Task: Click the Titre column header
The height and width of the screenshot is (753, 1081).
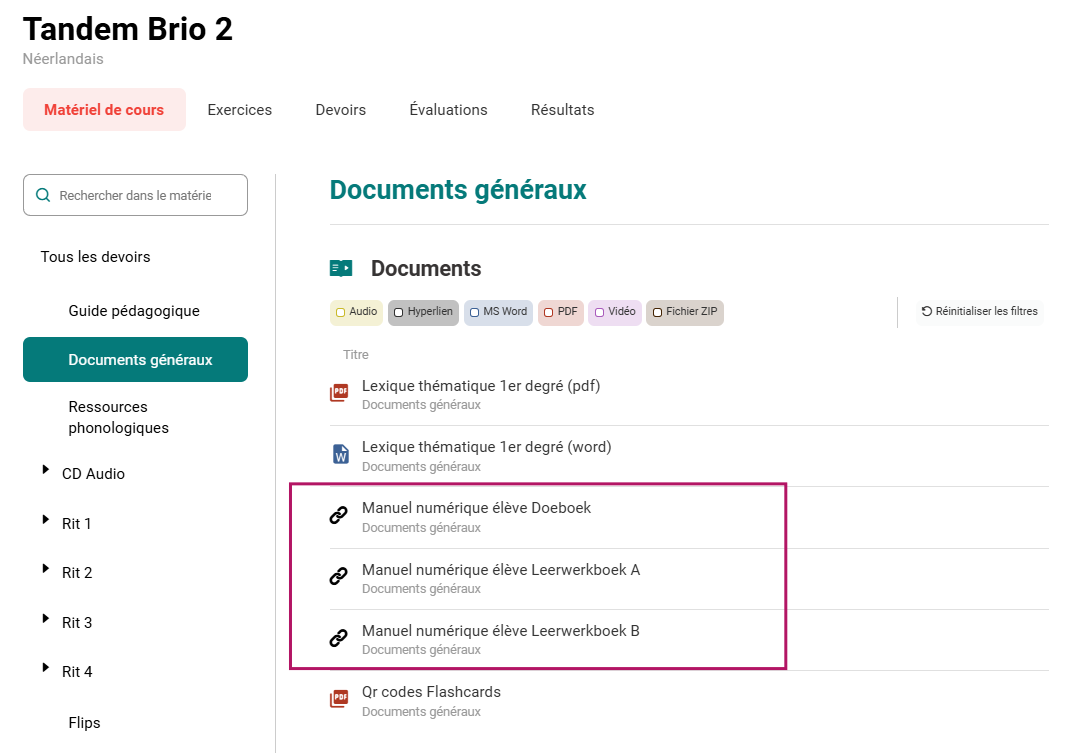Action: 356,354
